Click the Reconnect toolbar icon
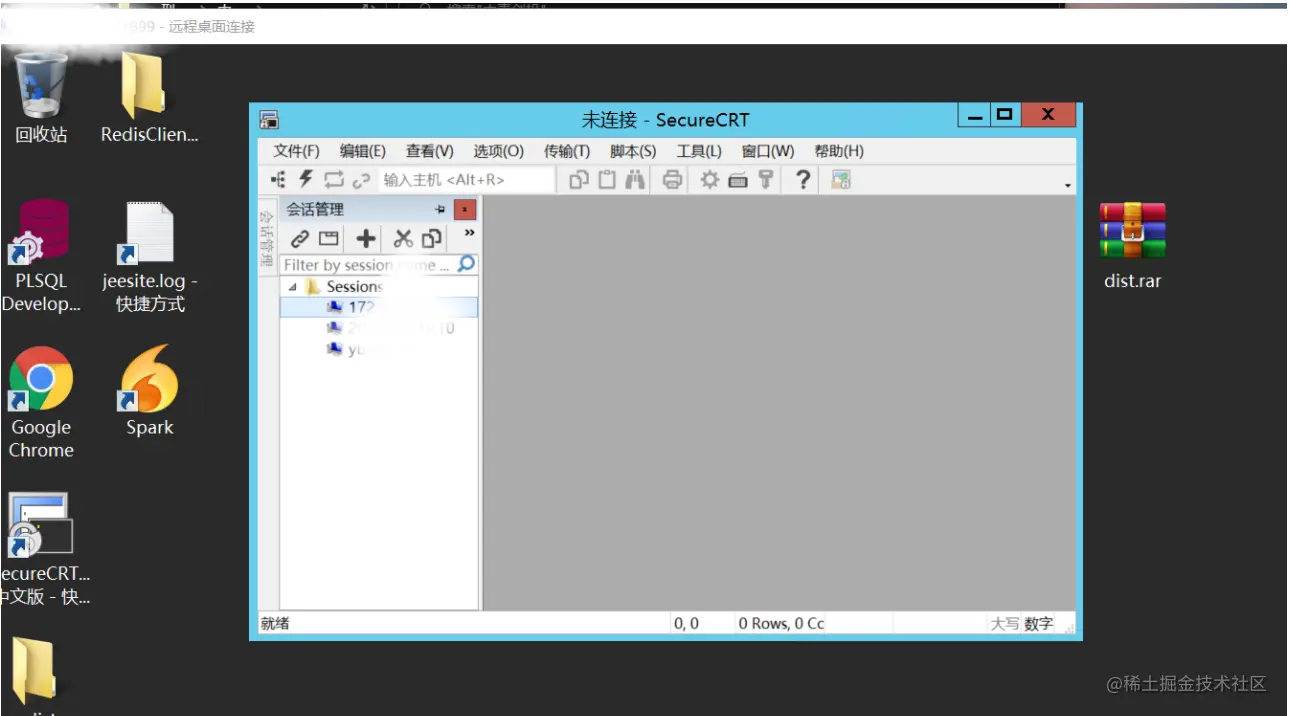Screen dimensions: 1289x716 [334, 180]
